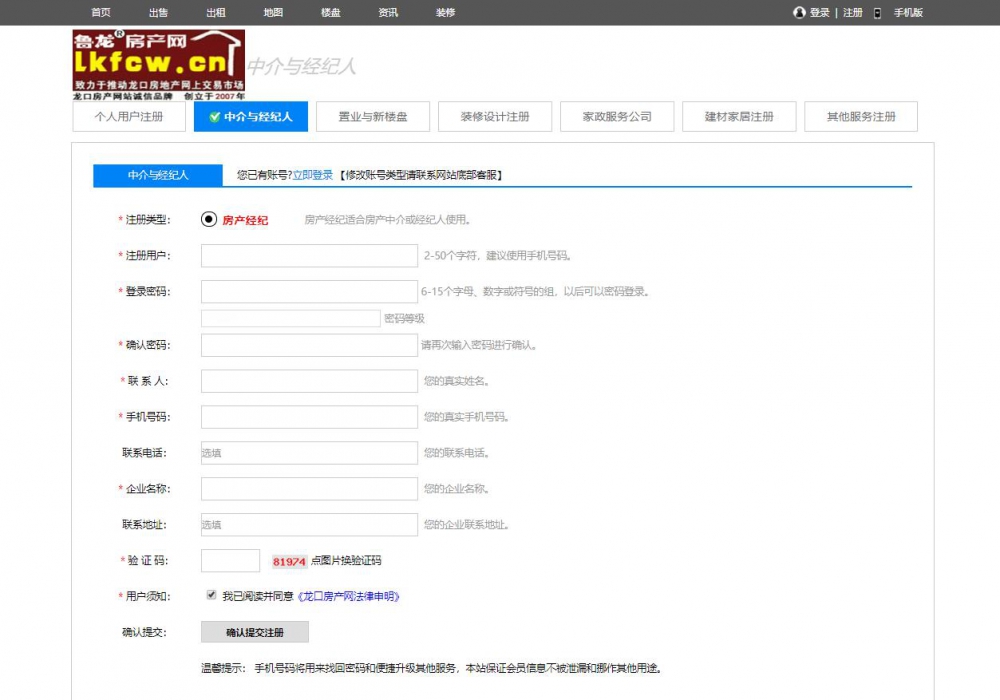1000x700 pixels.
Task: Click the 点图片换验证码 text
Action: point(346,561)
